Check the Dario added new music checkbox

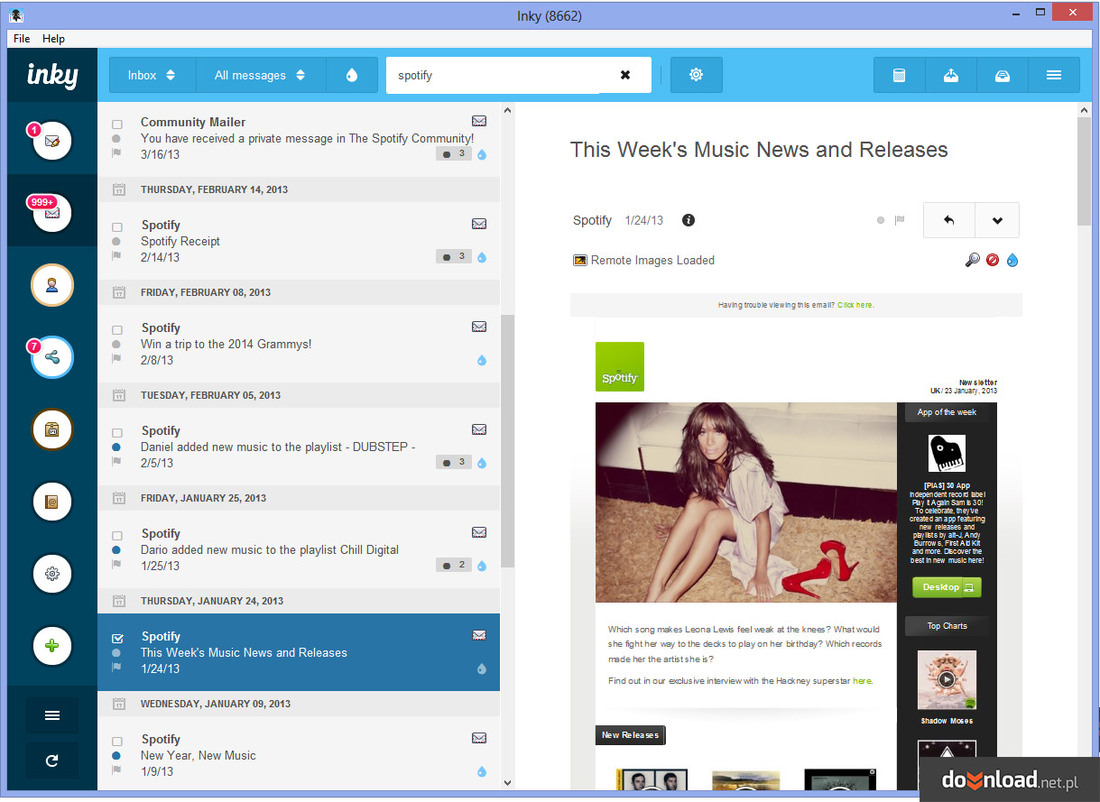(x=117, y=536)
